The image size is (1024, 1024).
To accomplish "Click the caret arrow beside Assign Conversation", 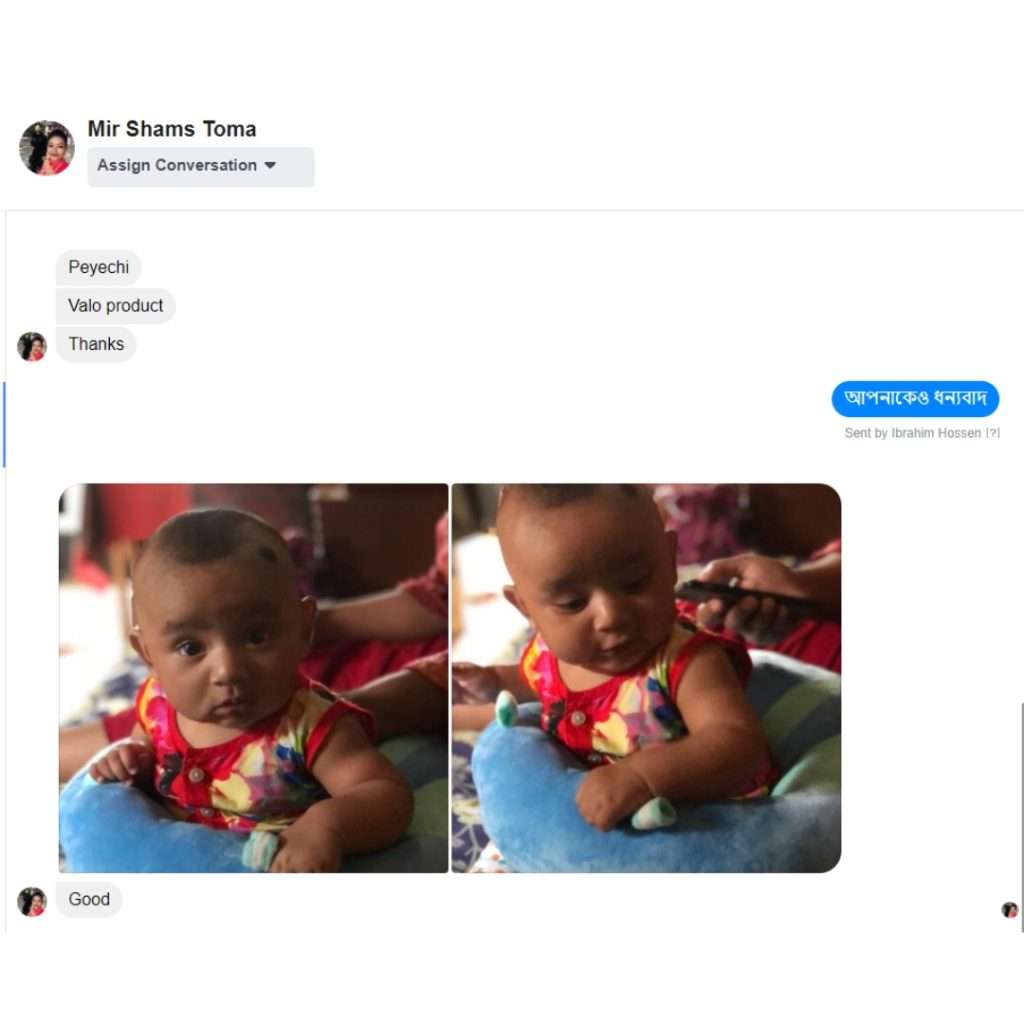I will (270, 166).
